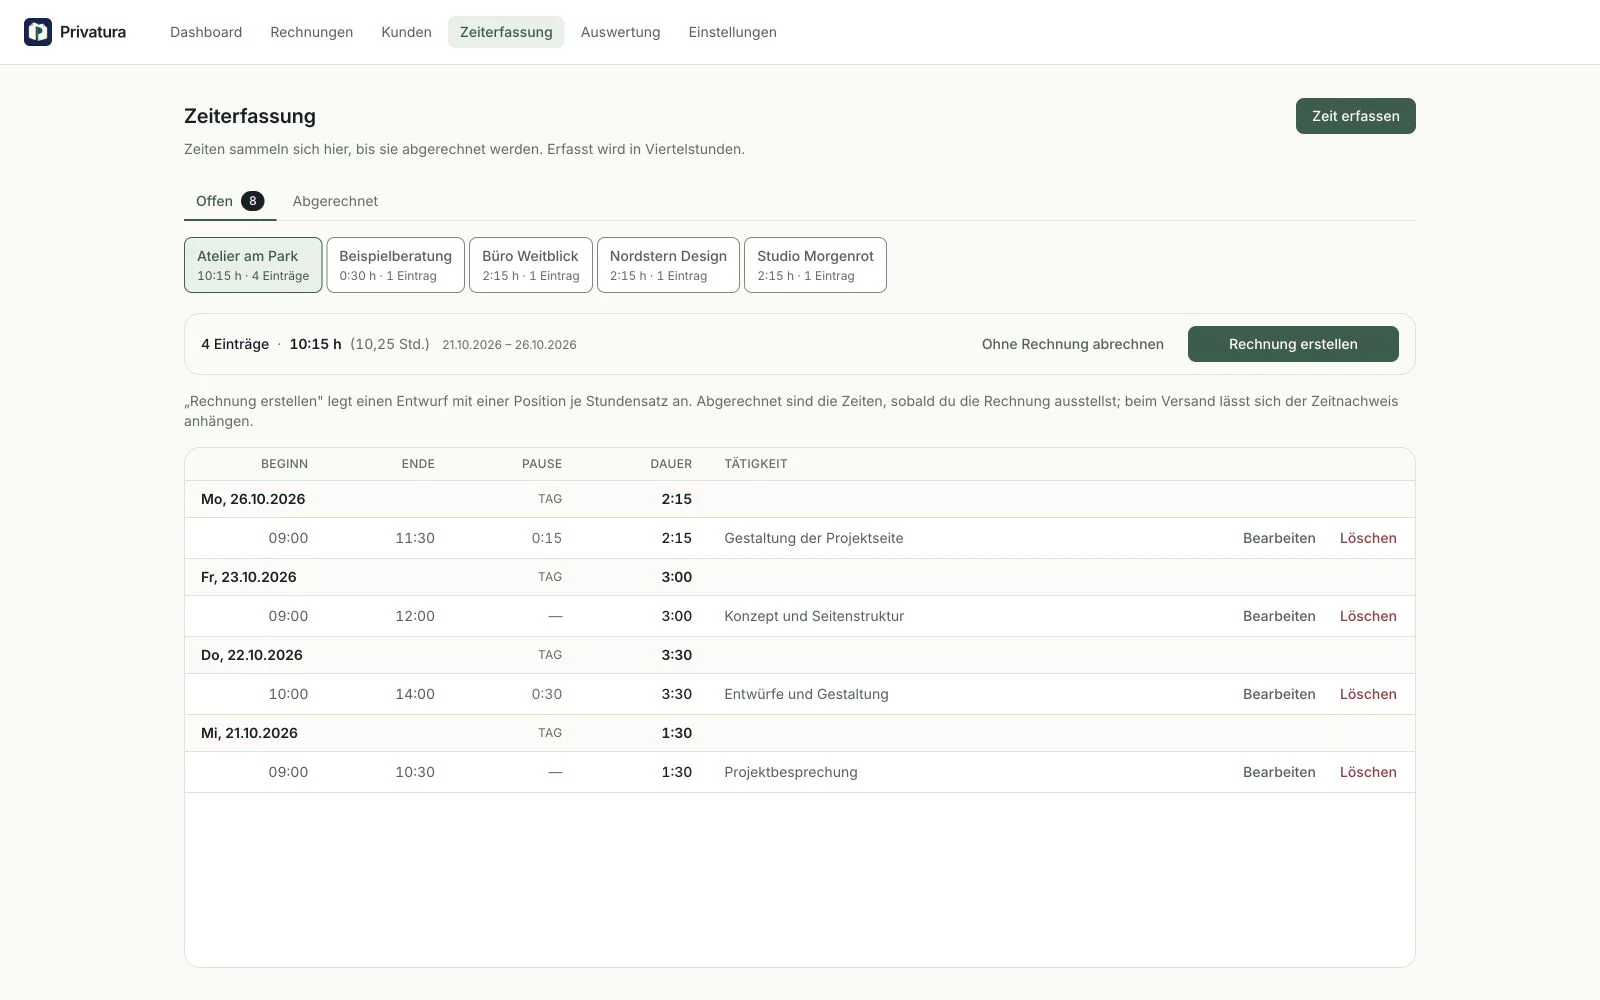Go to Rechnungen in navigation
The width and height of the screenshot is (1600, 1000).
pos(311,32)
